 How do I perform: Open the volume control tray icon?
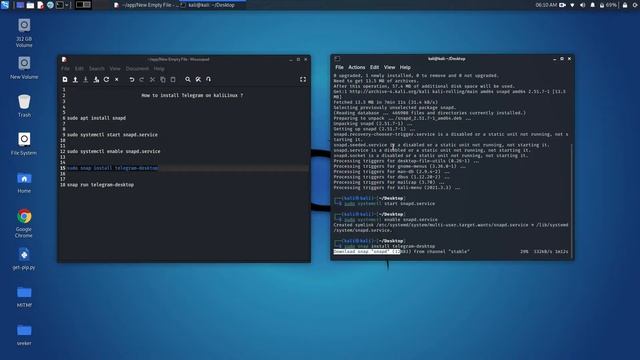[x=582, y=5]
